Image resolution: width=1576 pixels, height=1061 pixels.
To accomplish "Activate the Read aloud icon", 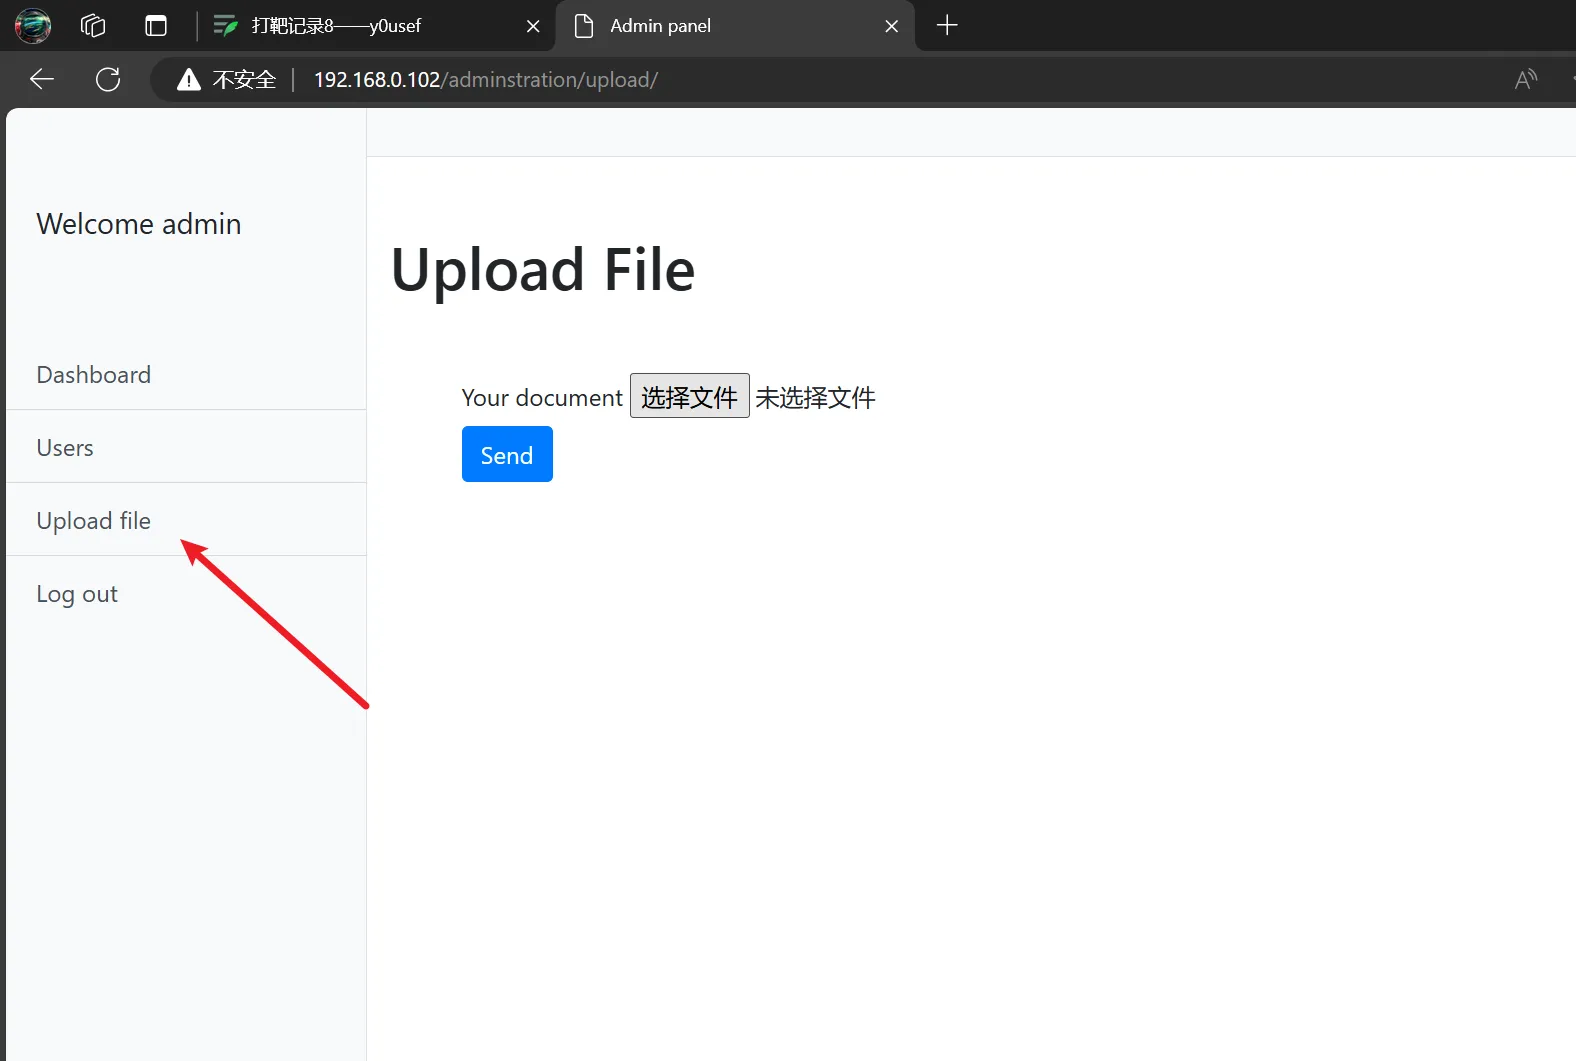I will coord(1525,80).
